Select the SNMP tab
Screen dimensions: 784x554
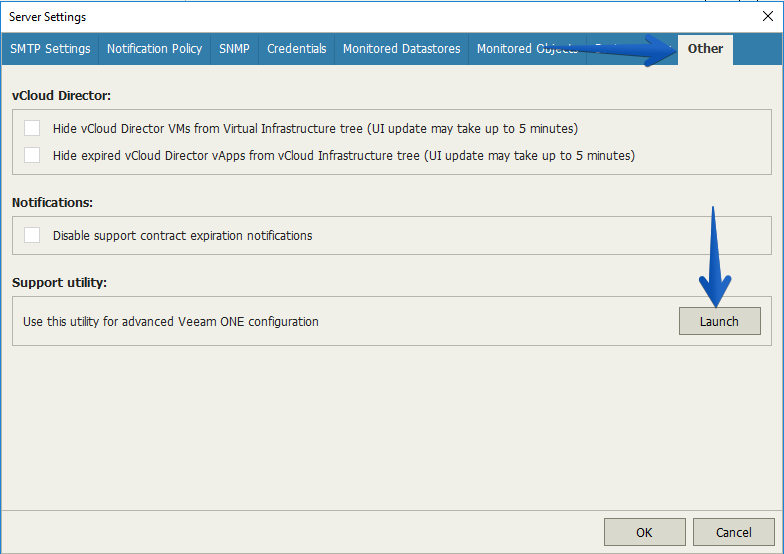(x=234, y=49)
